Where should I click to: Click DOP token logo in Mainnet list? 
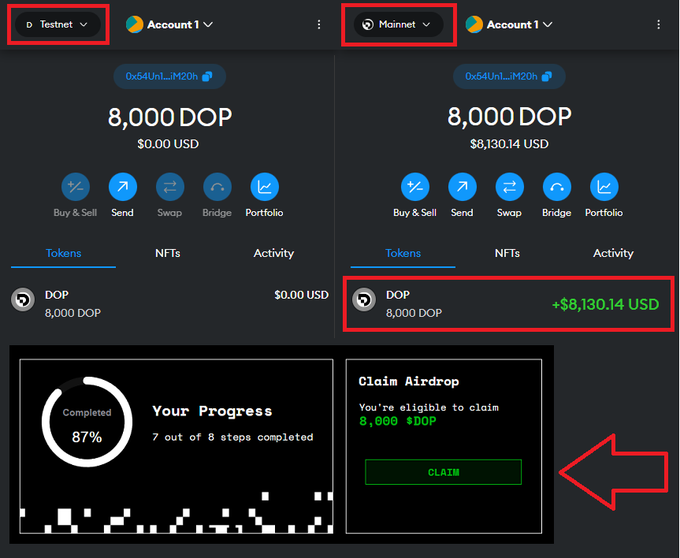point(364,300)
